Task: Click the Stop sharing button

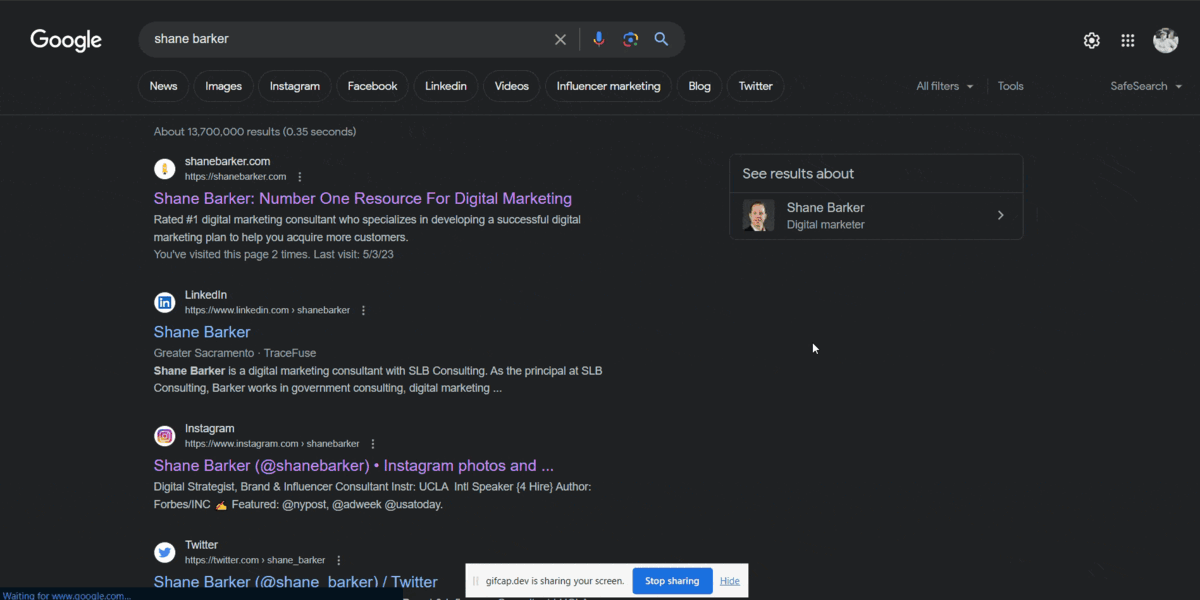Action: pyautogui.click(x=672, y=581)
